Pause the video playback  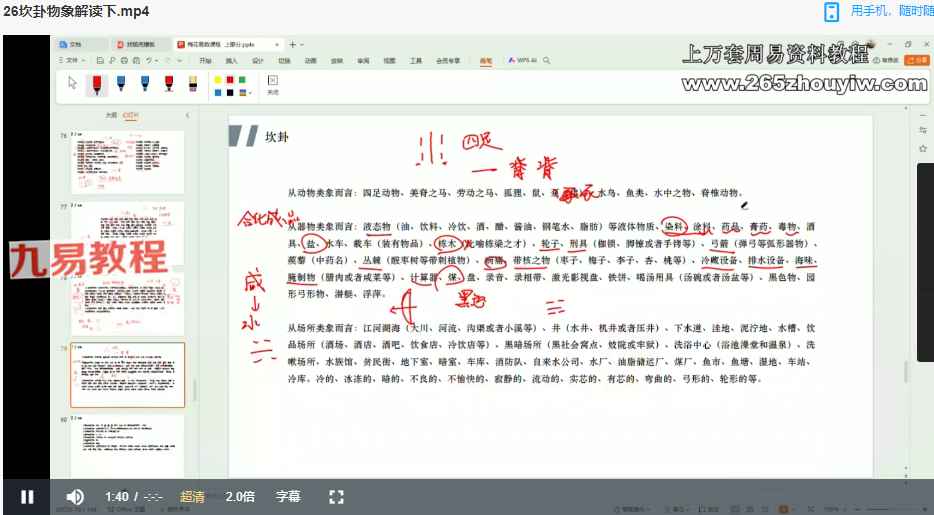[27, 497]
